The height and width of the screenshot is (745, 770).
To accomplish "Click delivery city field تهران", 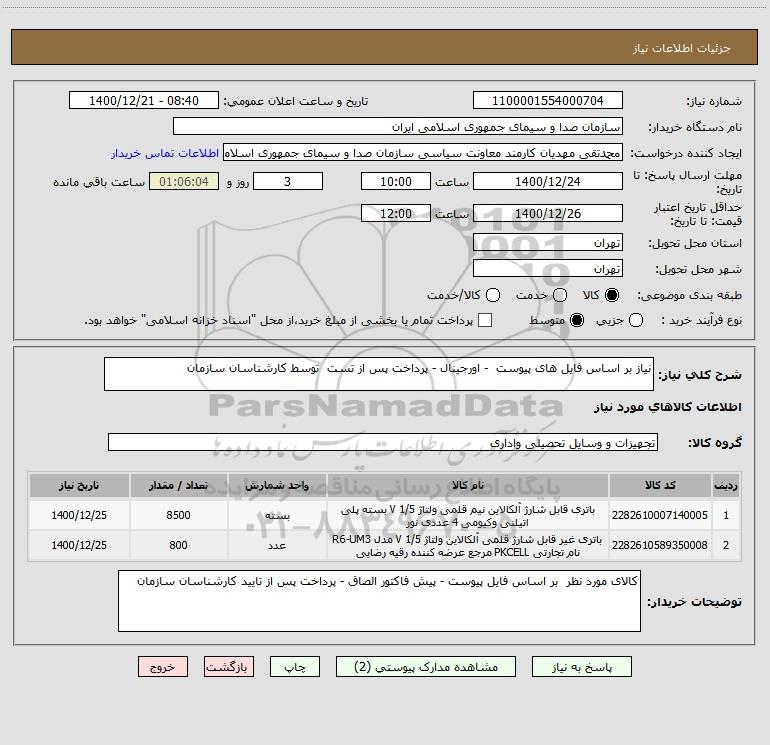I will pyautogui.click(x=548, y=269).
